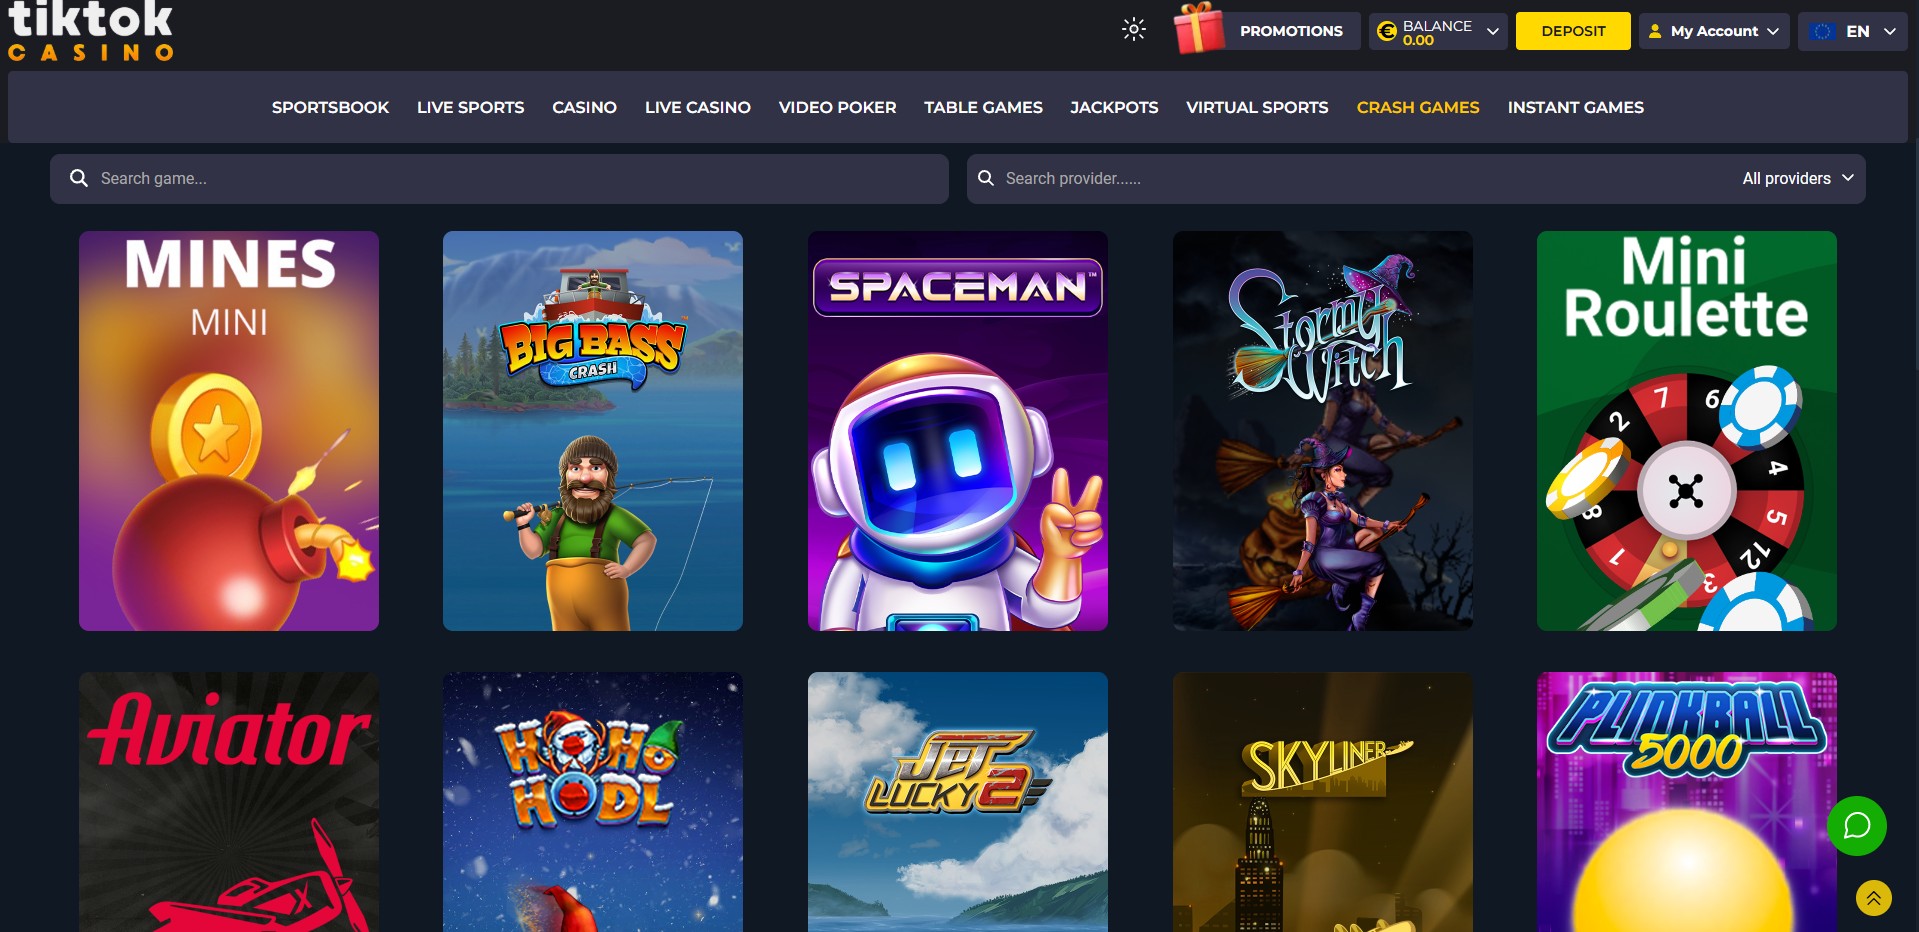Screen dimensions: 1919x932
Task: Open the Ho Ho Hodl game
Action: click(x=593, y=802)
